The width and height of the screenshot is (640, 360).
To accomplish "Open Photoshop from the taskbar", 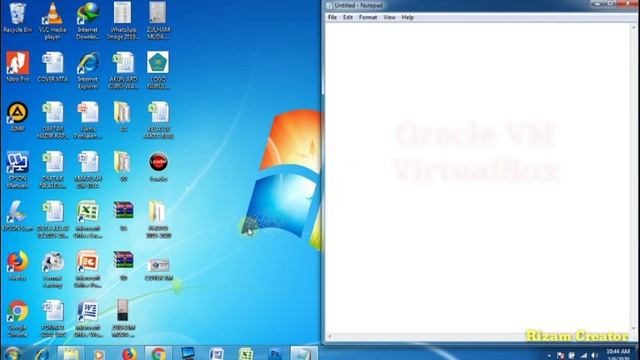I will tap(275, 354).
